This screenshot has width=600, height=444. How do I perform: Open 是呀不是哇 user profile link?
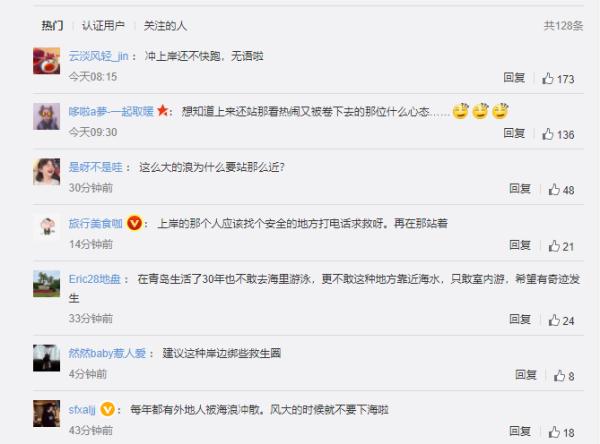[96, 167]
